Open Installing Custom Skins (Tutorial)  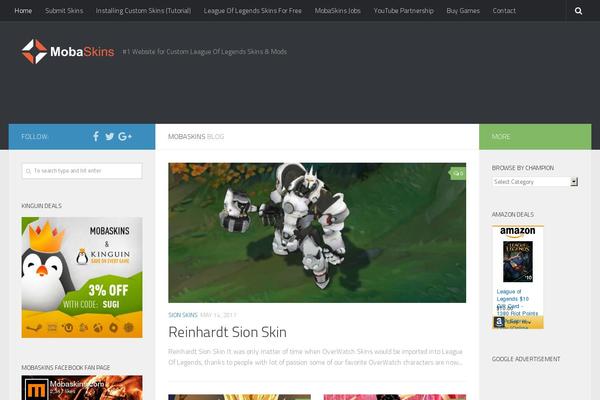pos(143,11)
